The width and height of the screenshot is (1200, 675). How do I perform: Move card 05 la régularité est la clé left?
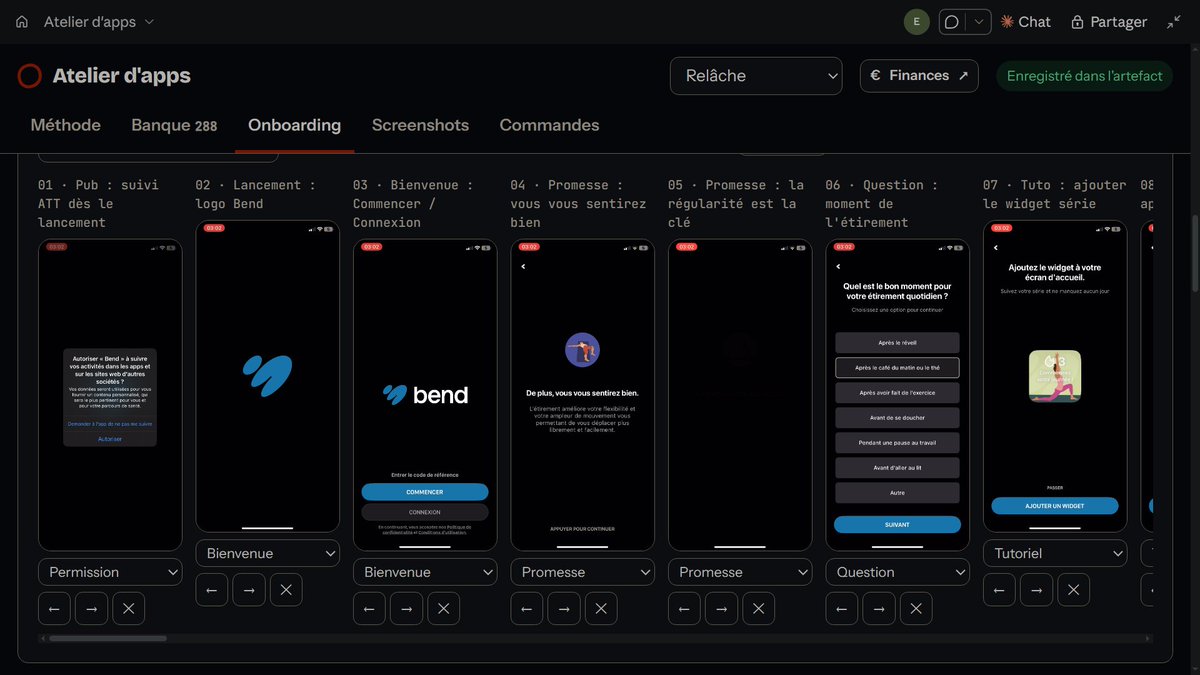tap(684, 608)
